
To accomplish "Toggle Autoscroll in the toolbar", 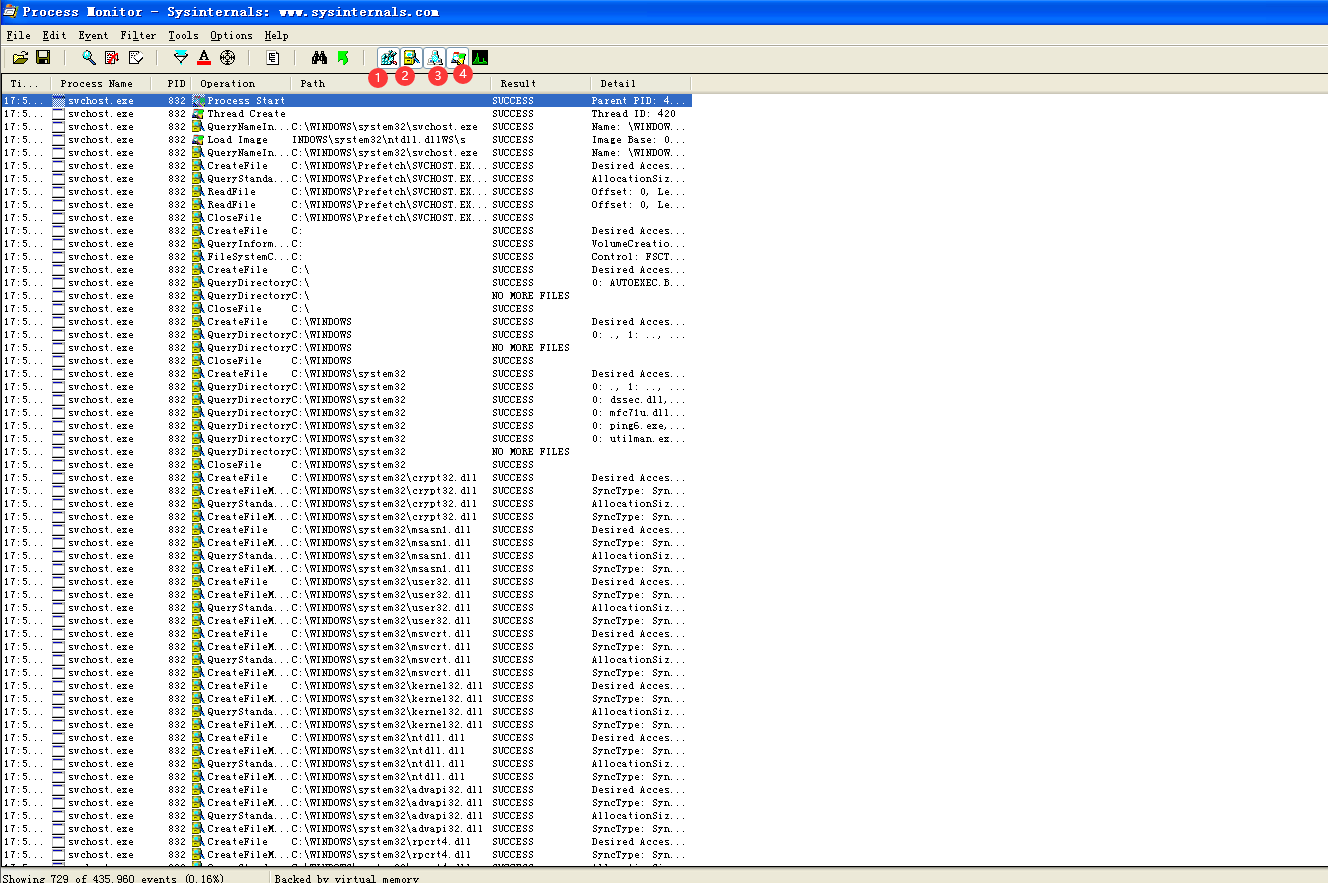I will [113, 58].
